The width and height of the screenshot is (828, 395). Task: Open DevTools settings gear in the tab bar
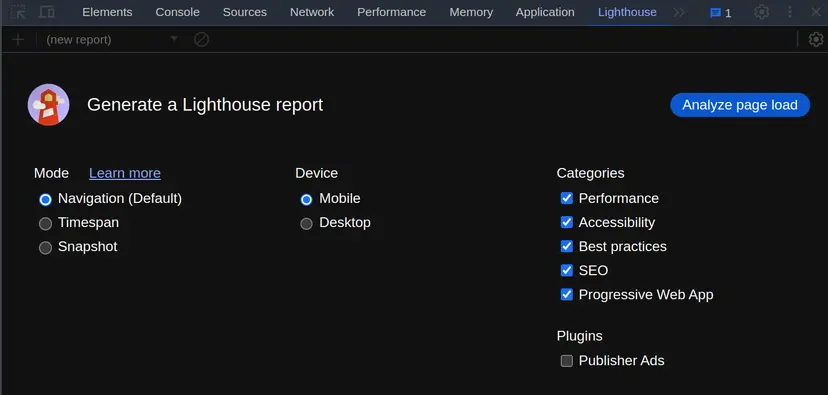pos(761,12)
